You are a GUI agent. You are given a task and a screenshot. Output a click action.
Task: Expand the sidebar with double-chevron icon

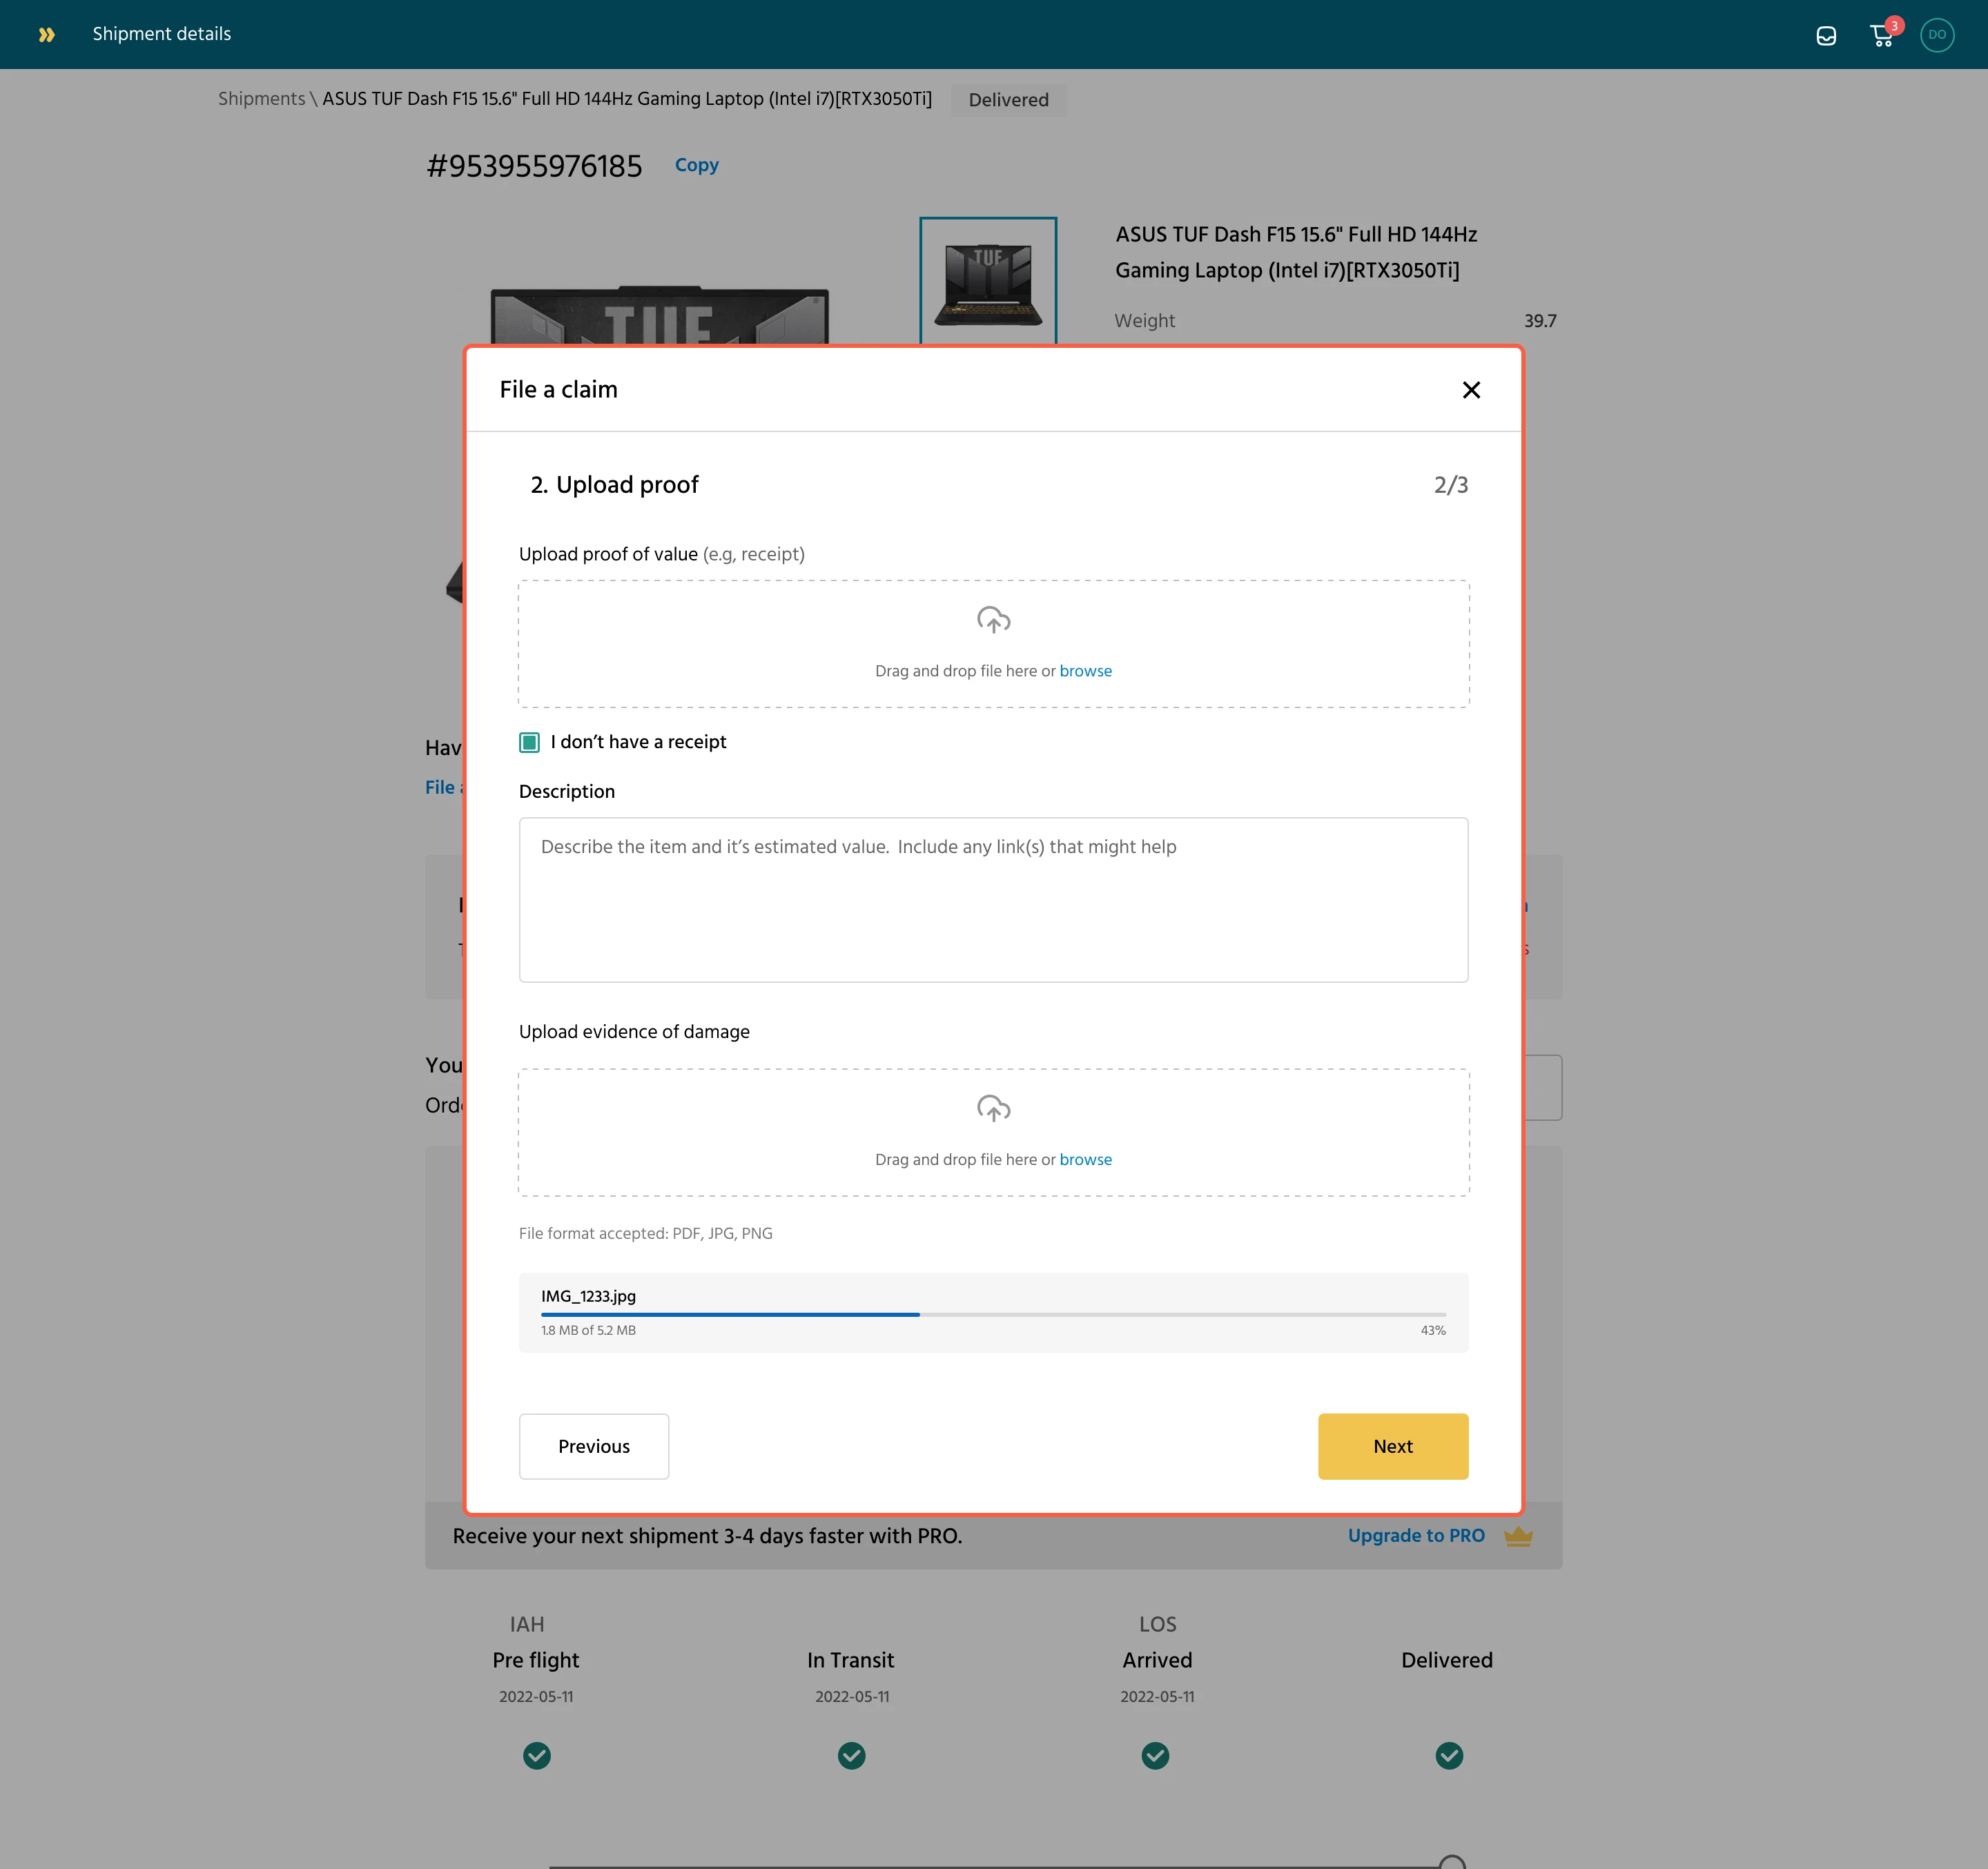click(46, 34)
